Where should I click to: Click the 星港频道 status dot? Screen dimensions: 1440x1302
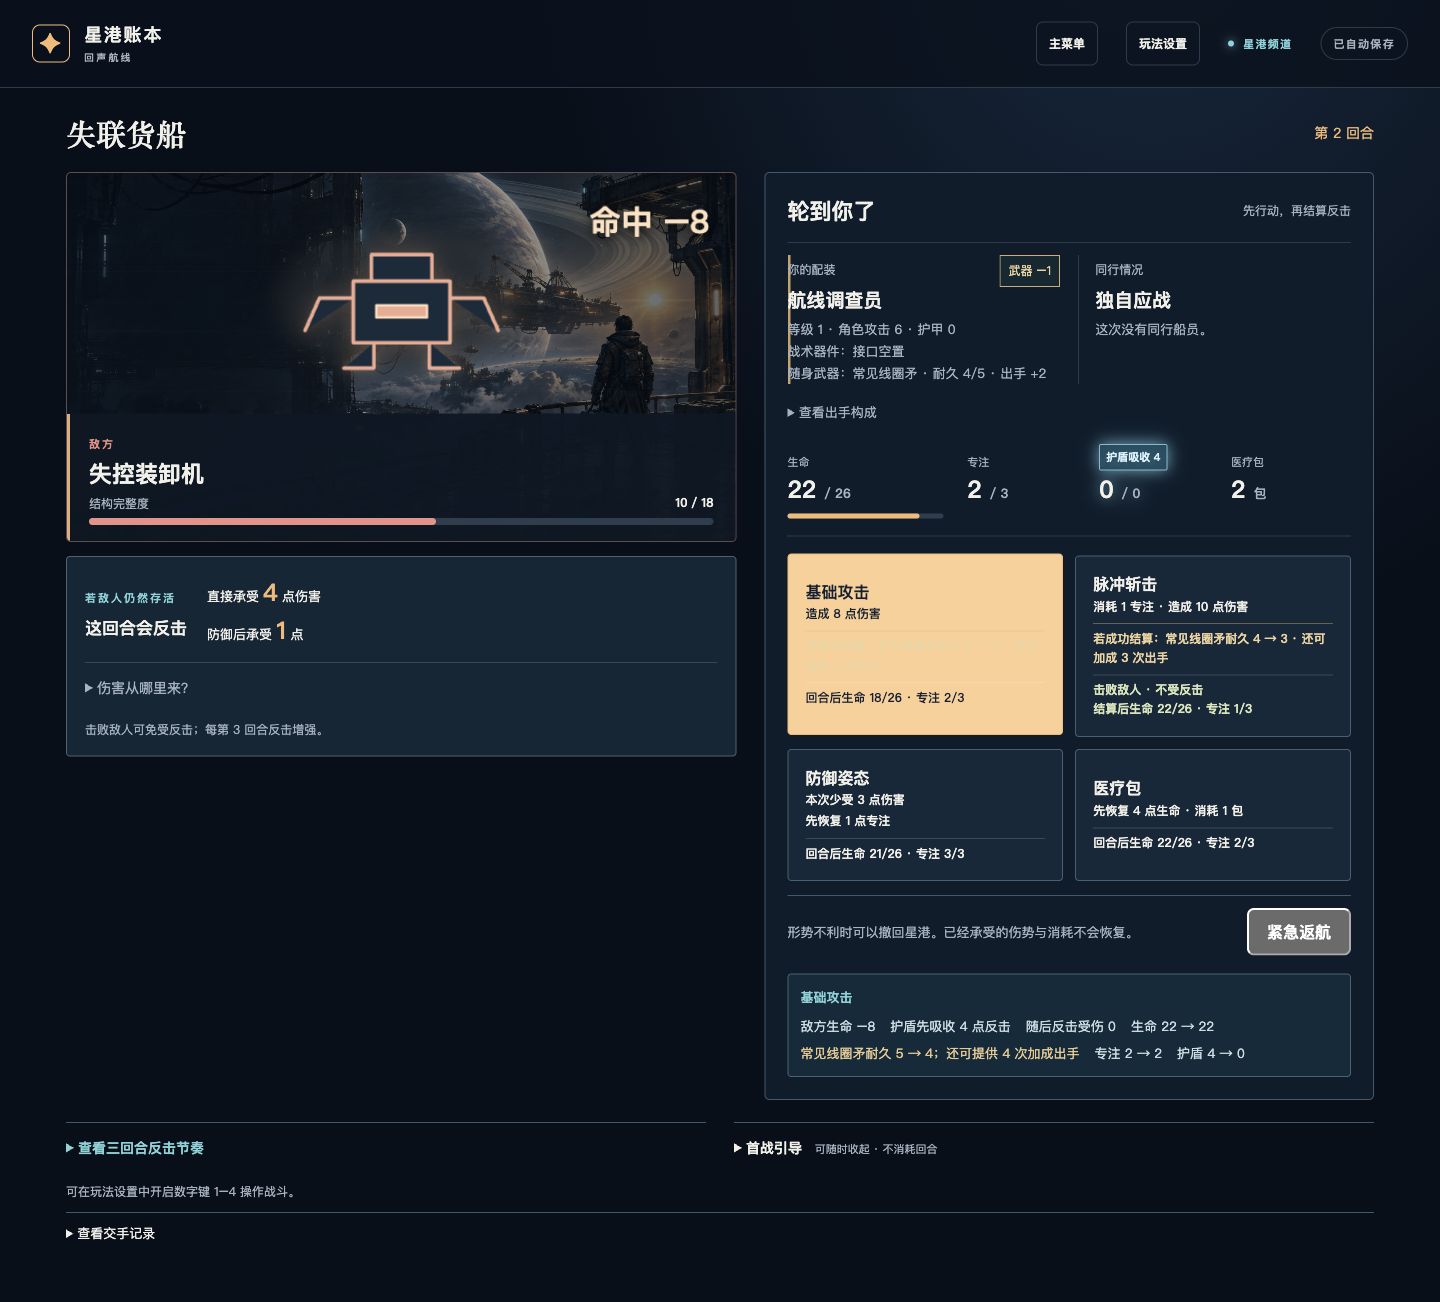coord(1231,44)
